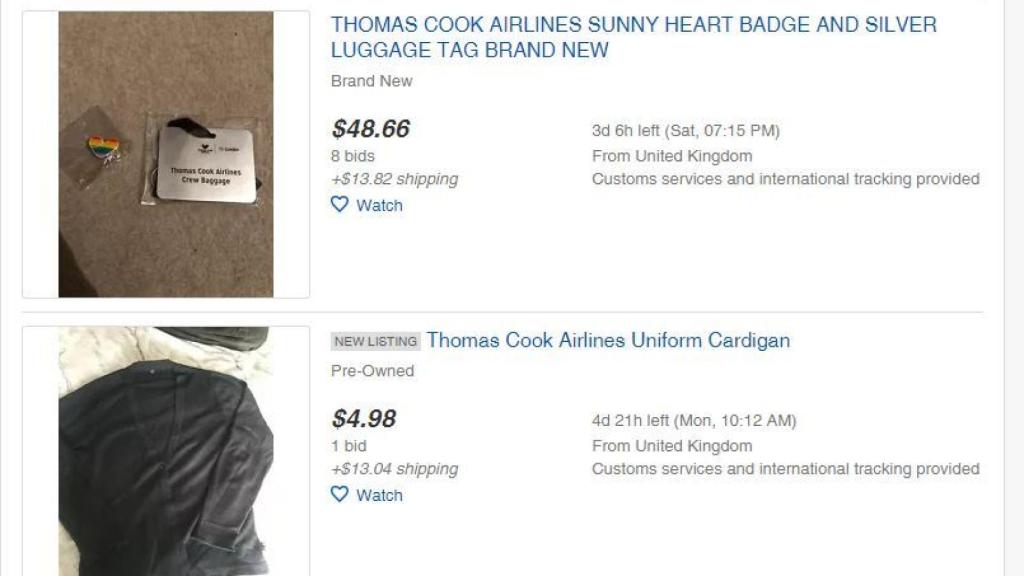Click the Brand New condition label

coord(371,81)
